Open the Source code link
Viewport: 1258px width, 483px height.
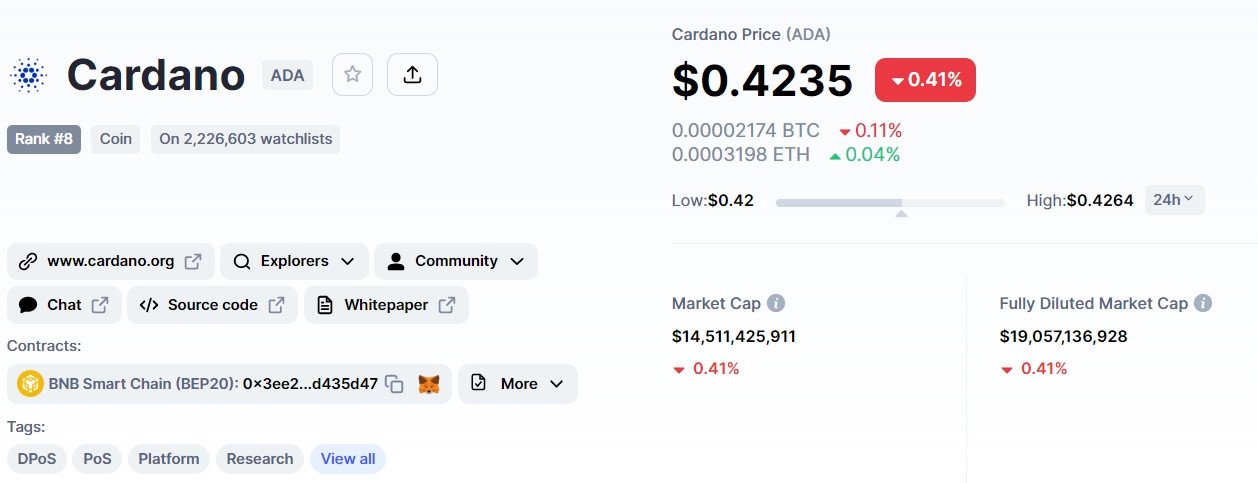tap(212, 305)
